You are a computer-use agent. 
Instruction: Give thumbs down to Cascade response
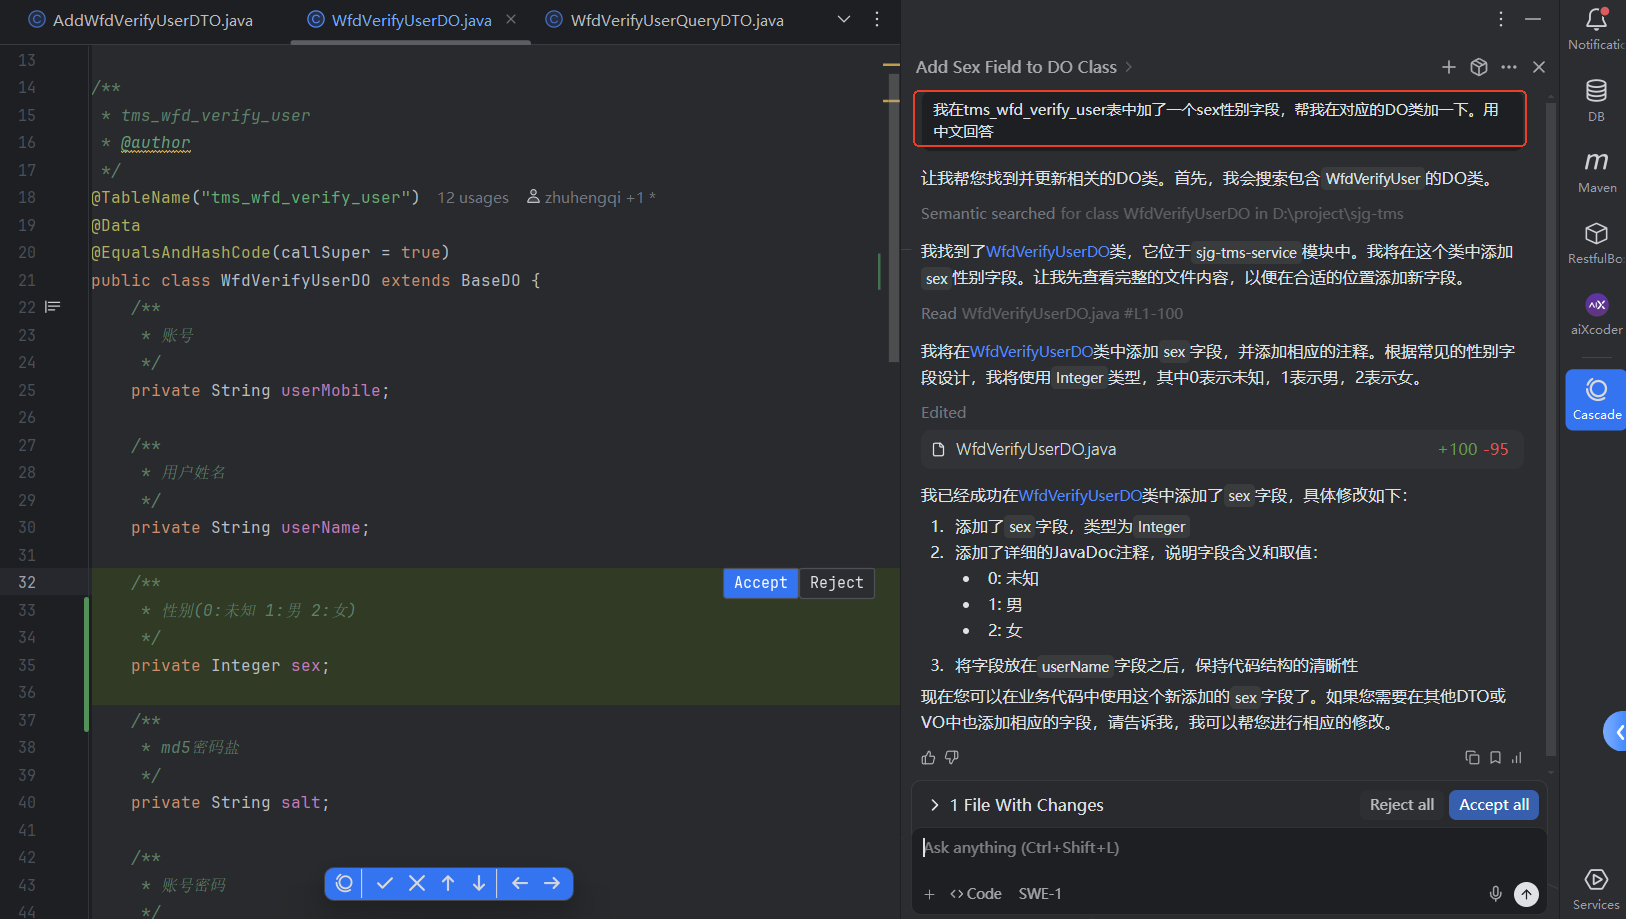(952, 758)
